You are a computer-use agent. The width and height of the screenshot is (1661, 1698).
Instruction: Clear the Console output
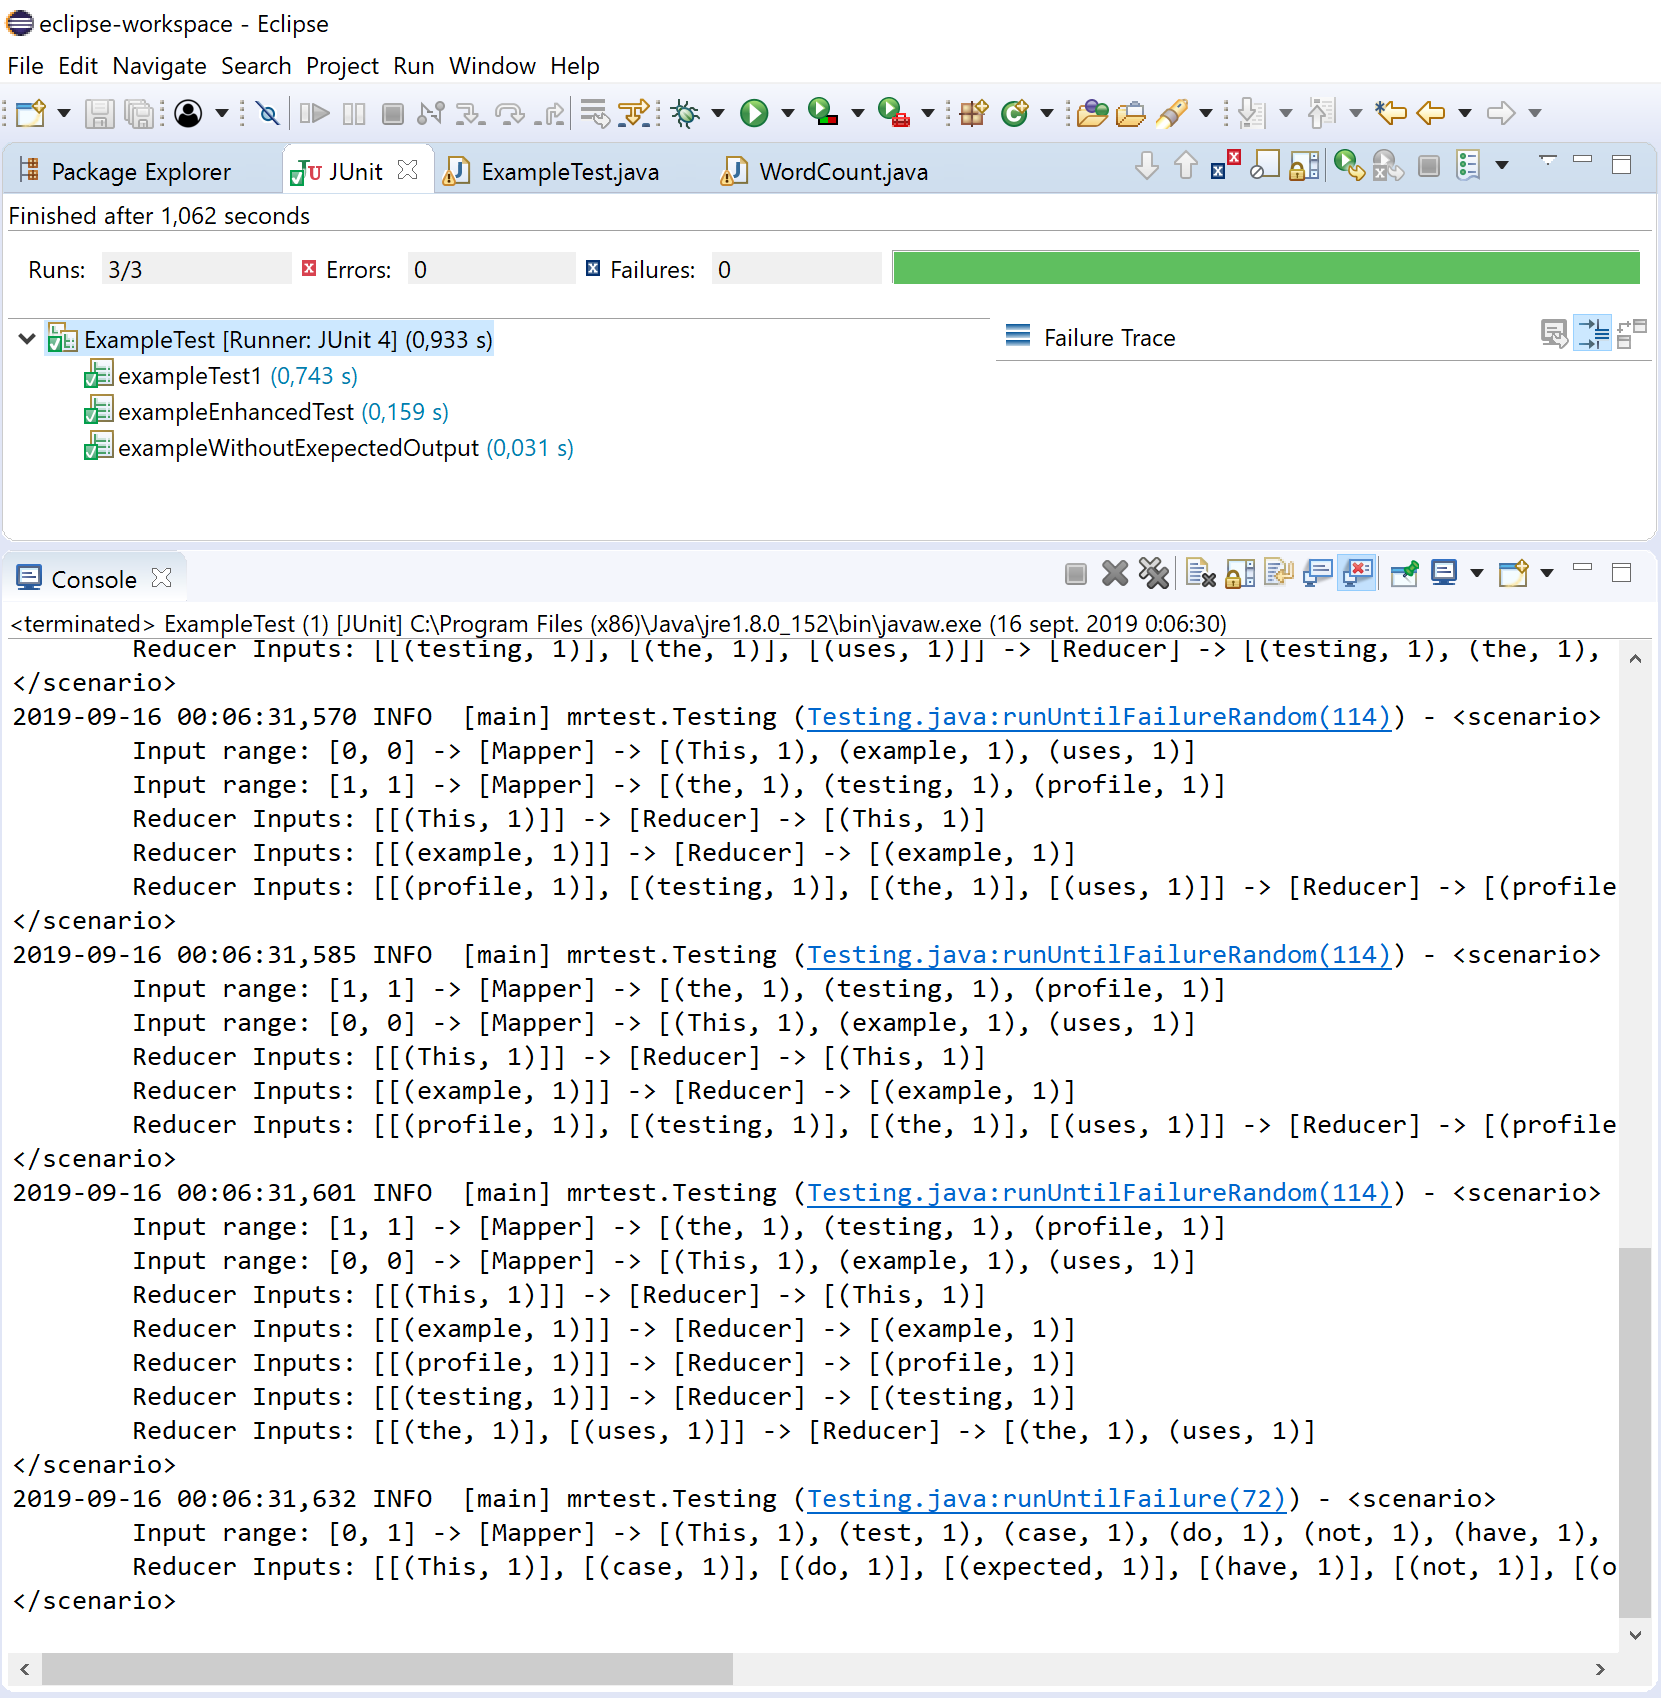[x=1200, y=573]
